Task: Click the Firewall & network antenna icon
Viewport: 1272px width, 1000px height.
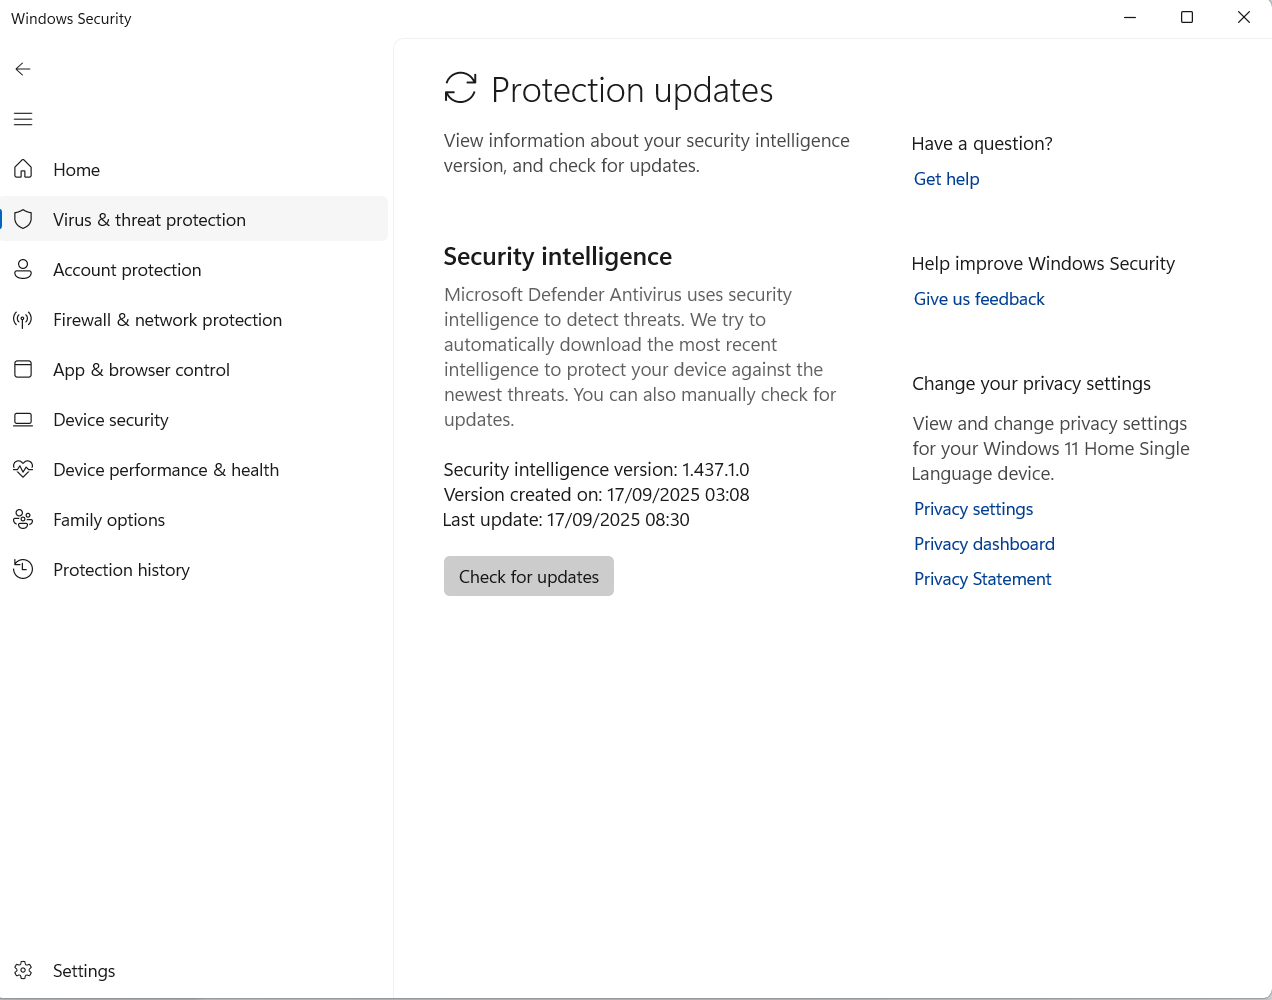Action: [x=23, y=319]
